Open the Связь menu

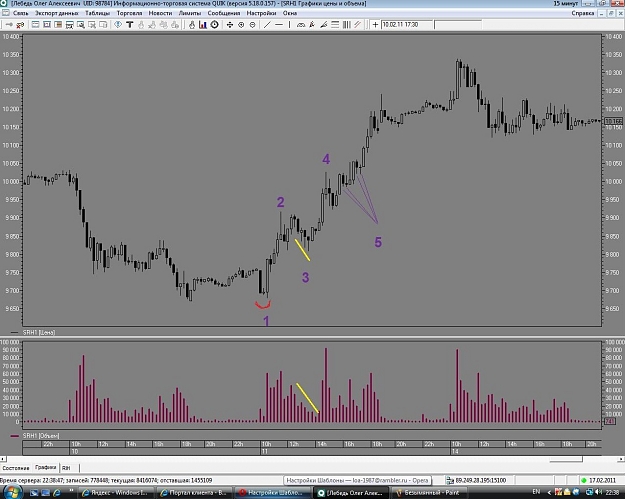coord(21,13)
